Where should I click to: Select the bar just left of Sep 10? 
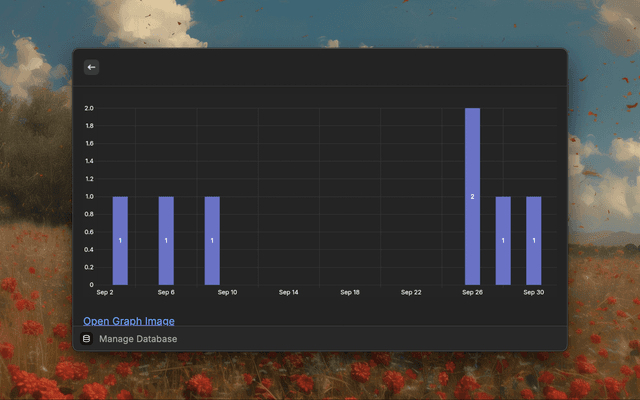[212, 240]
